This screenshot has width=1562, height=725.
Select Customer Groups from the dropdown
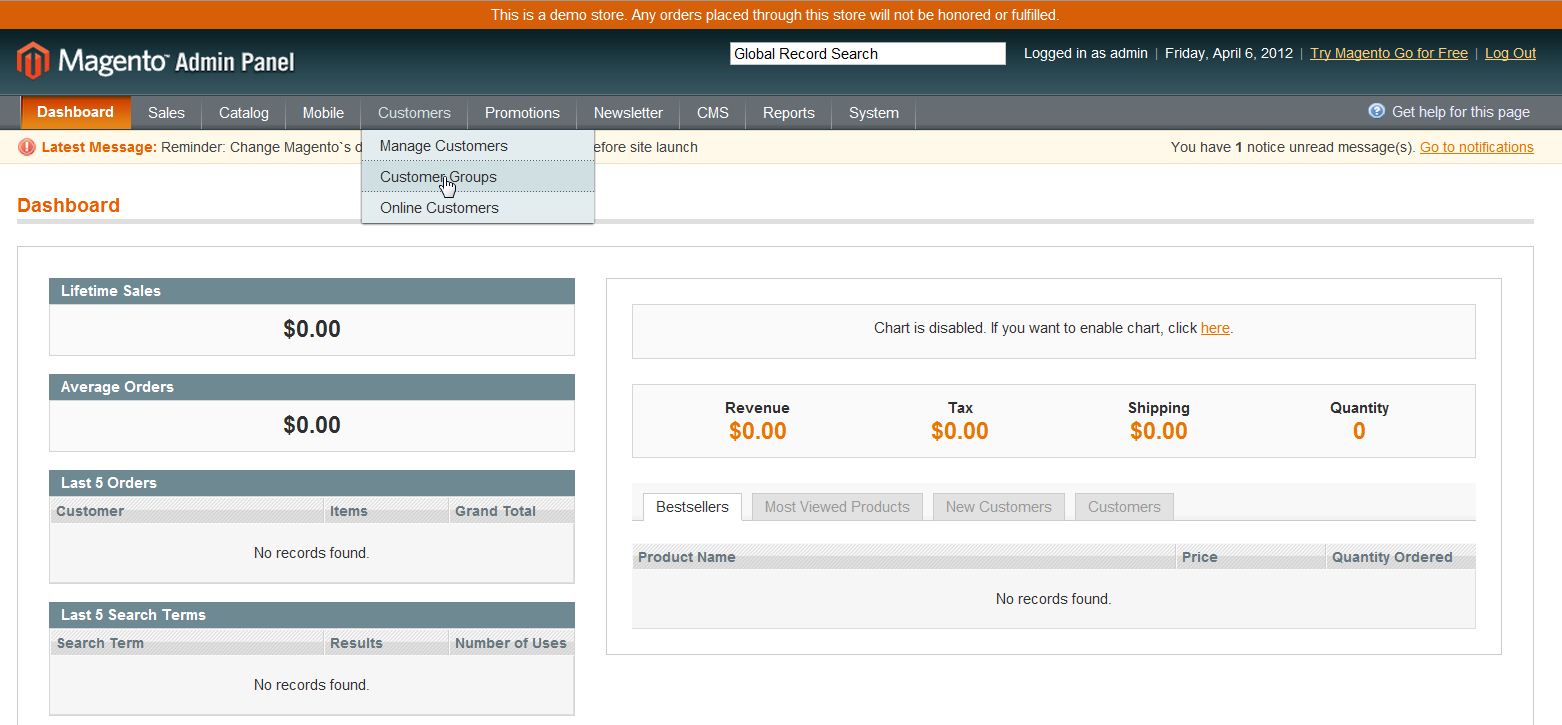(438, 177)
